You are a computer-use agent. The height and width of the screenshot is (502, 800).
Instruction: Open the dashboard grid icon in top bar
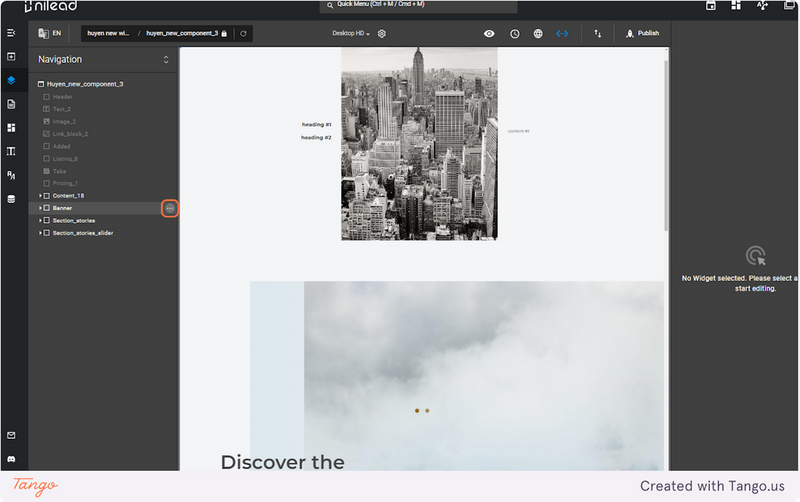coord(736,5)
